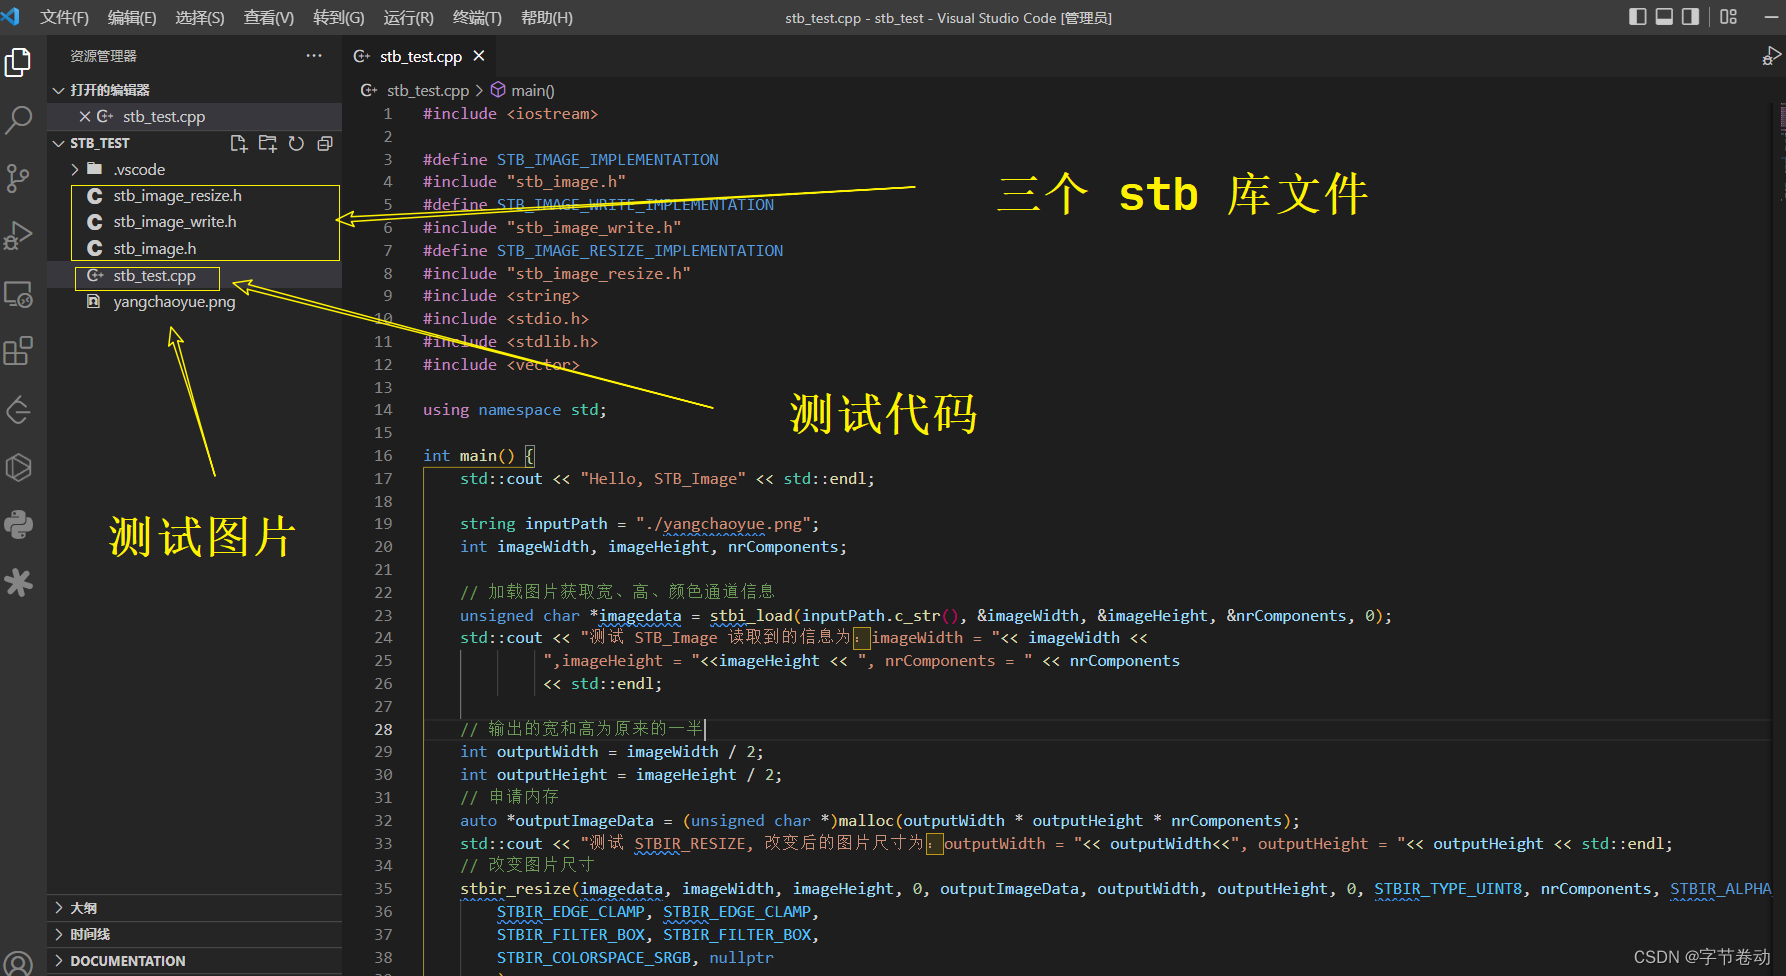Click main() in the breadcrumb
This screenshot has height=976, width=1786.
click(533, 90)
